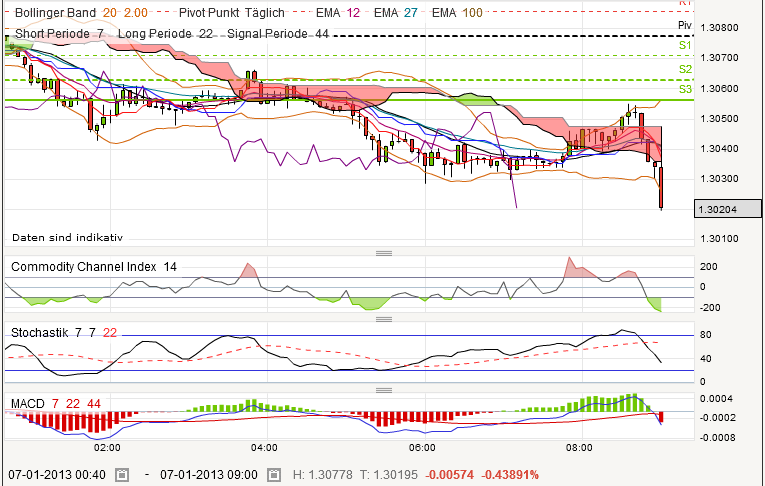Screen dimensions: 765x486
Task: Select the Commodity Channel Index 14 label
Action: coord(94,267)
